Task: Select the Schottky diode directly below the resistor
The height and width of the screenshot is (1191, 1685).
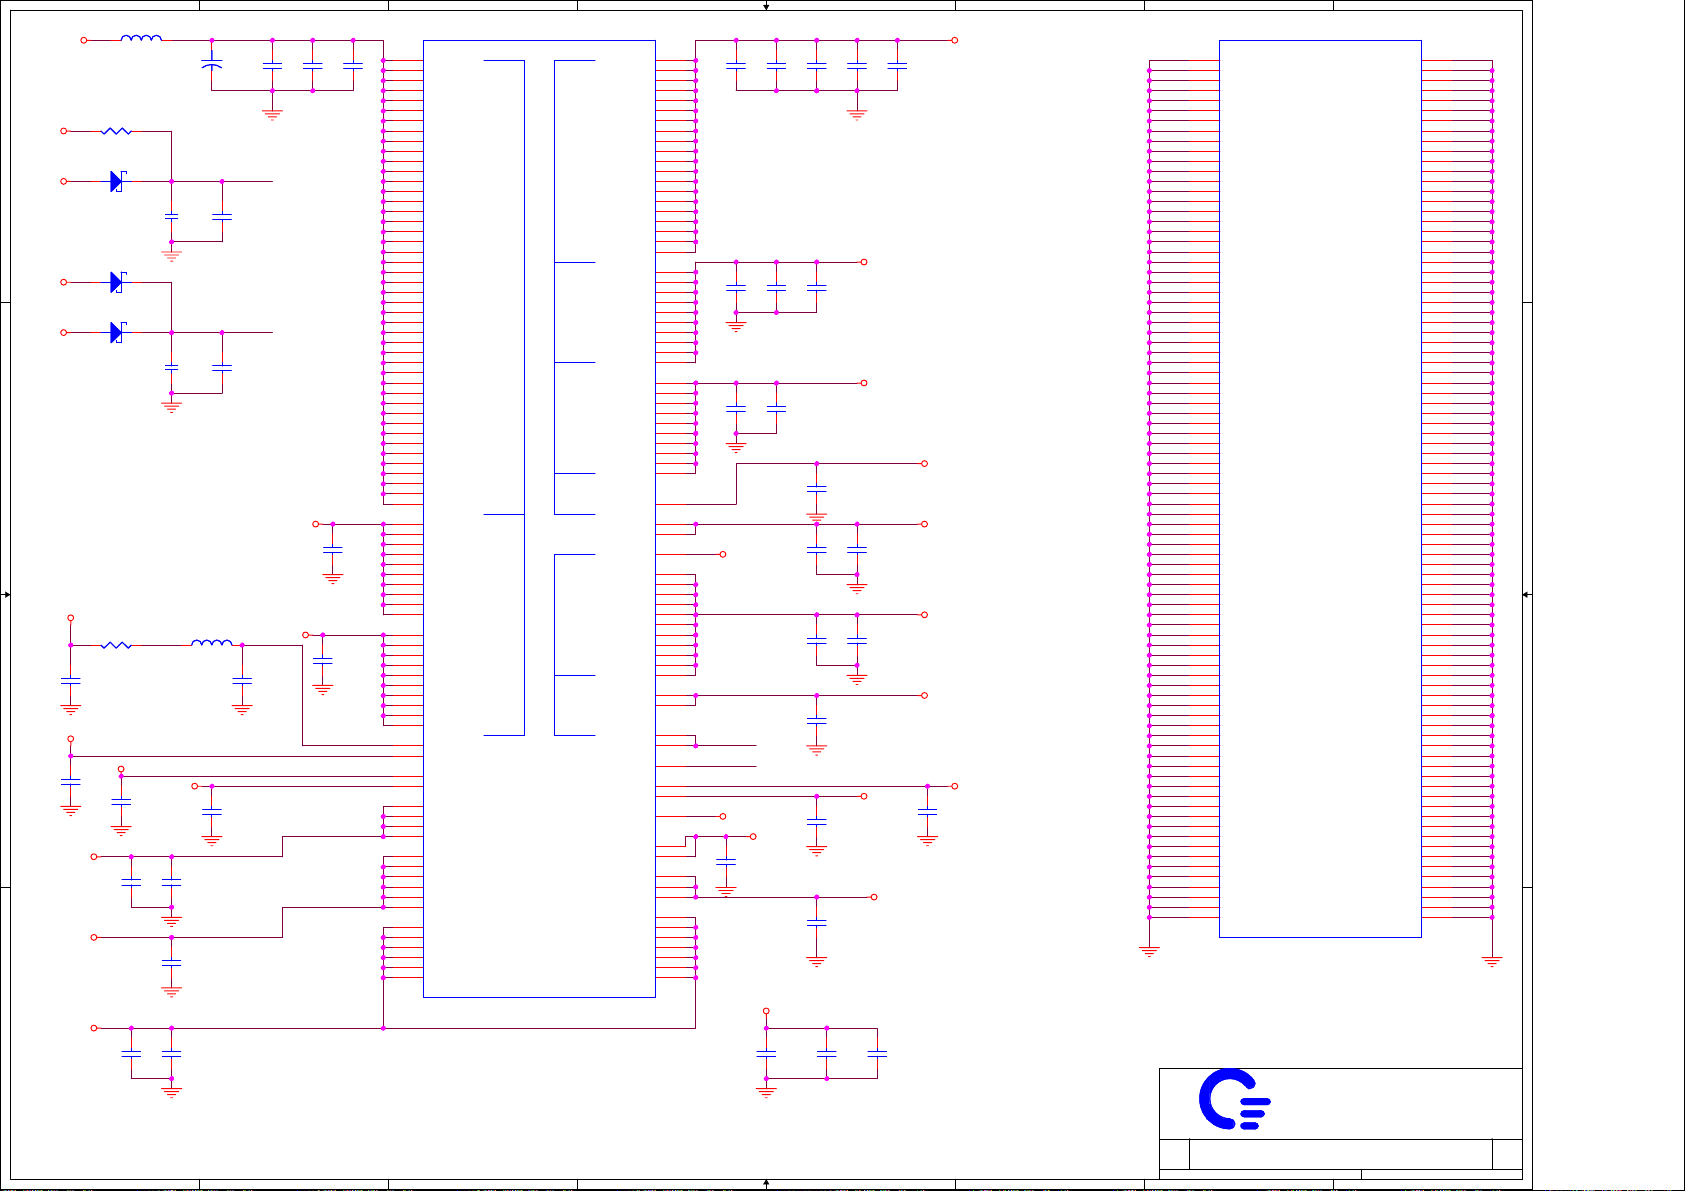Action: click(x=117, y=181)
